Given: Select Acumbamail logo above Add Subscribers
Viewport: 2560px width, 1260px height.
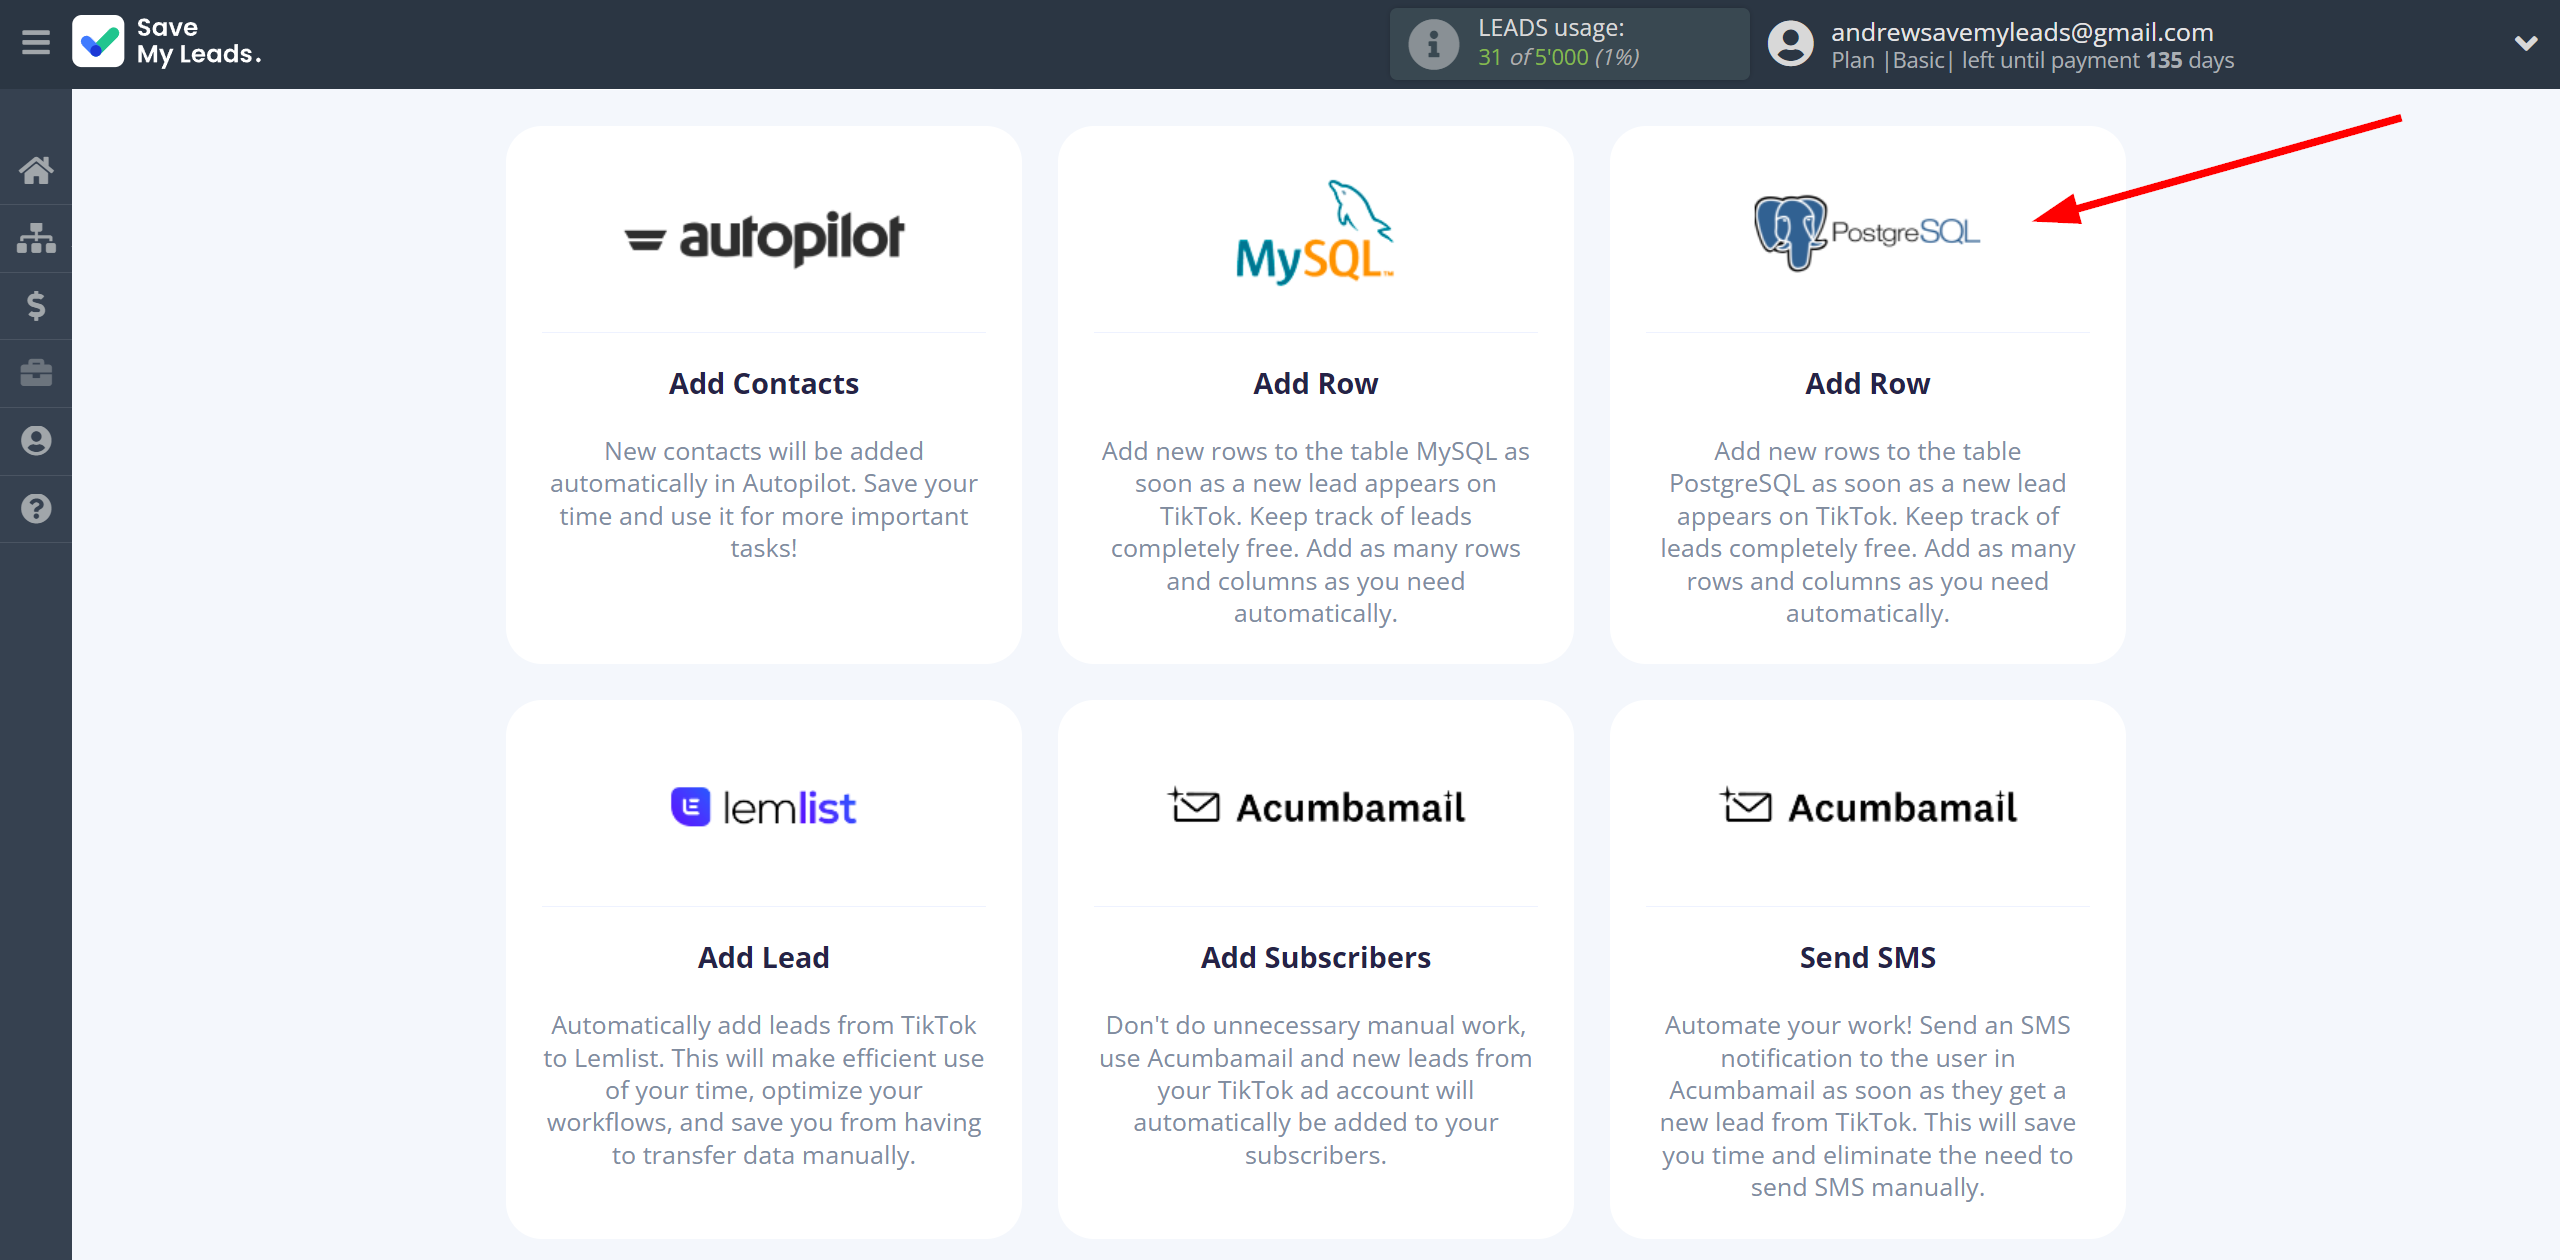Looking at the screenshot, I should (1316, 807).
